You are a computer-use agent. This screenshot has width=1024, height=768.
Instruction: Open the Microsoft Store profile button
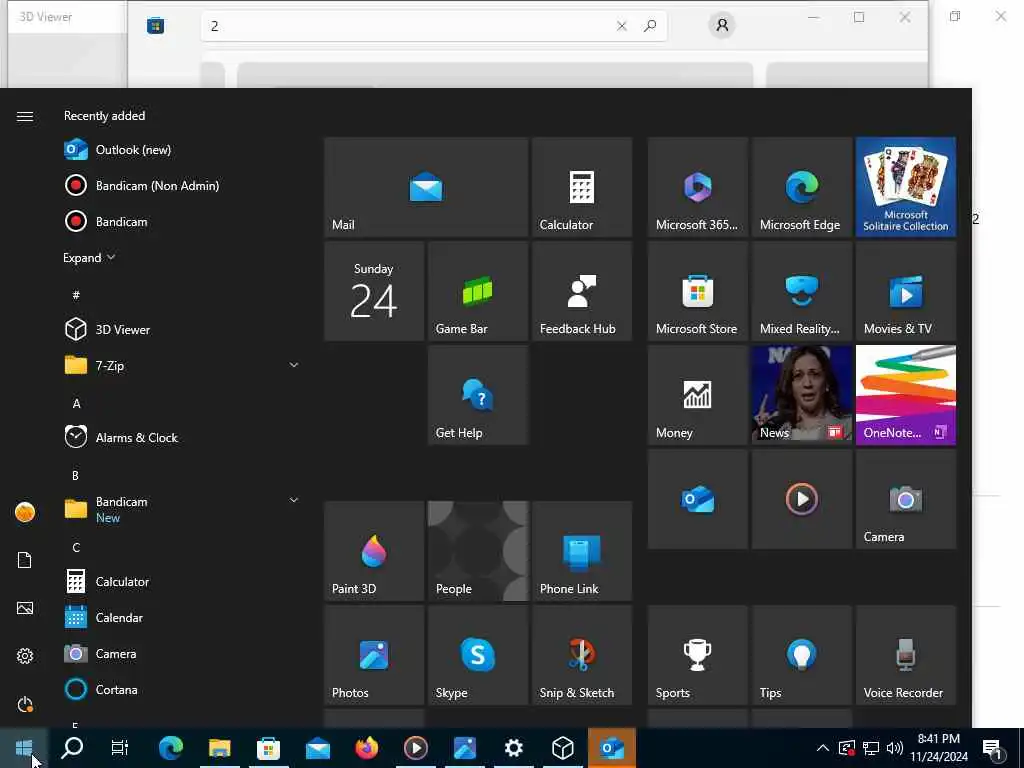722,25
